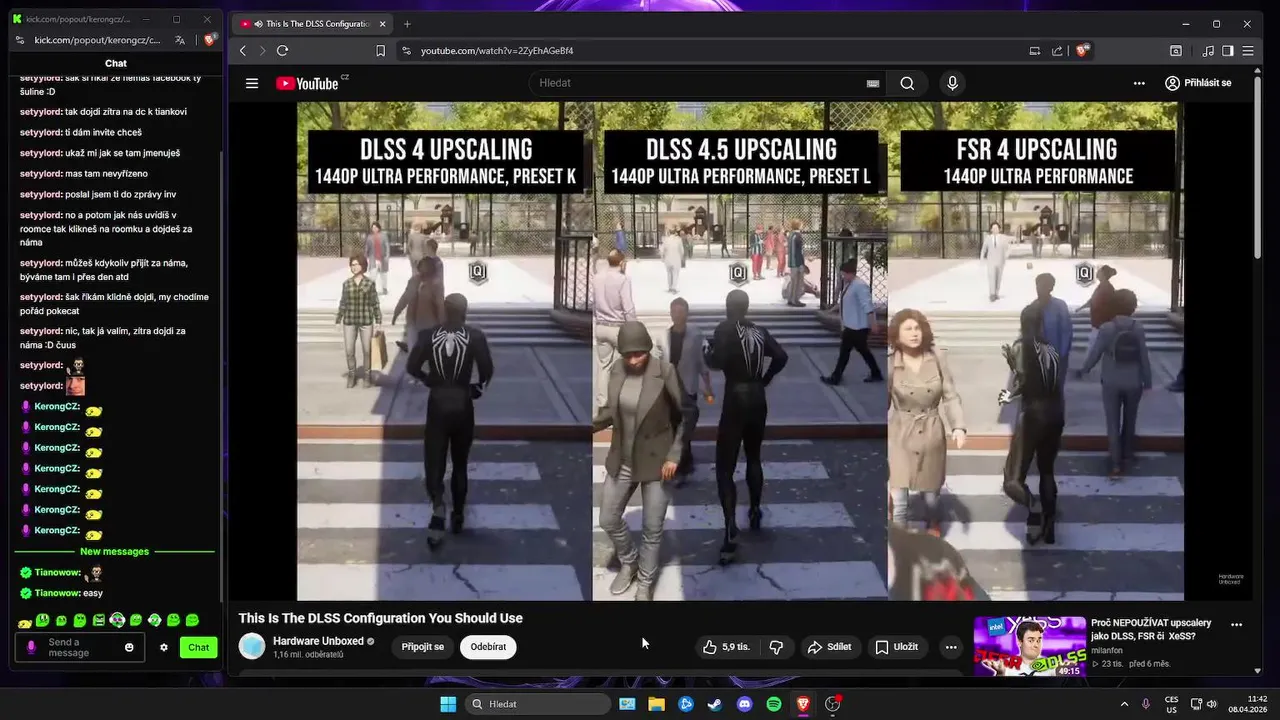Open Steam from the taskbar
Screen dimensions: 1280x720
[714, 704]
